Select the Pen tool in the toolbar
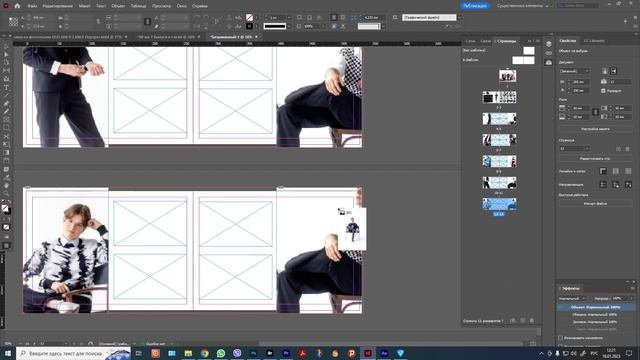 6,104
